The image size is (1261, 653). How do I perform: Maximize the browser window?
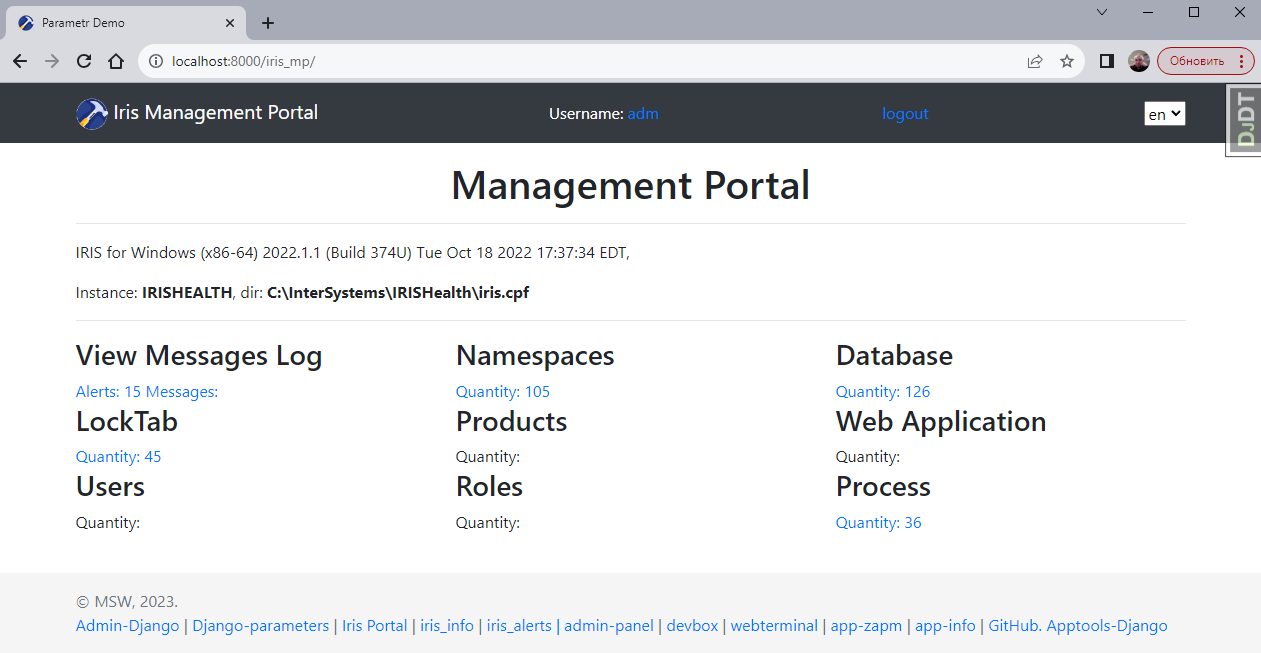click(x=1194, y=12)
